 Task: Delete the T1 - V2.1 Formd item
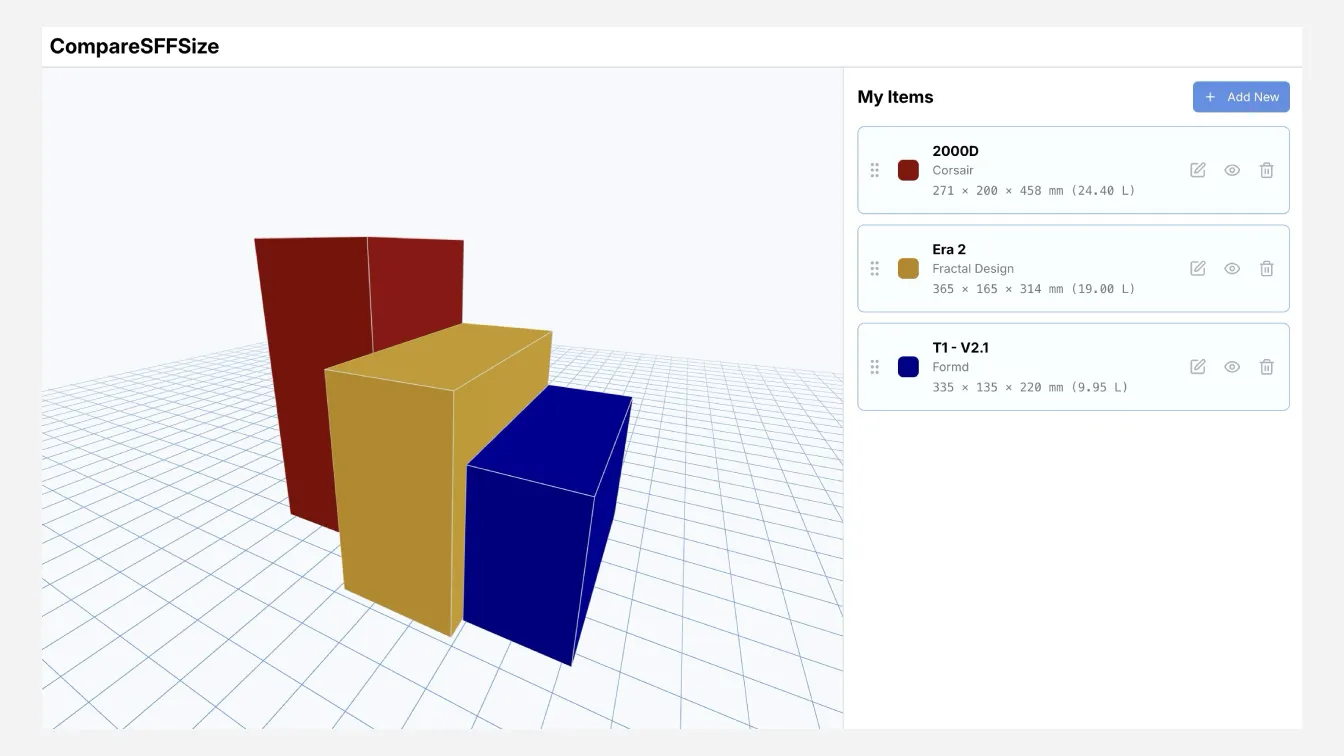point(1266,367)
